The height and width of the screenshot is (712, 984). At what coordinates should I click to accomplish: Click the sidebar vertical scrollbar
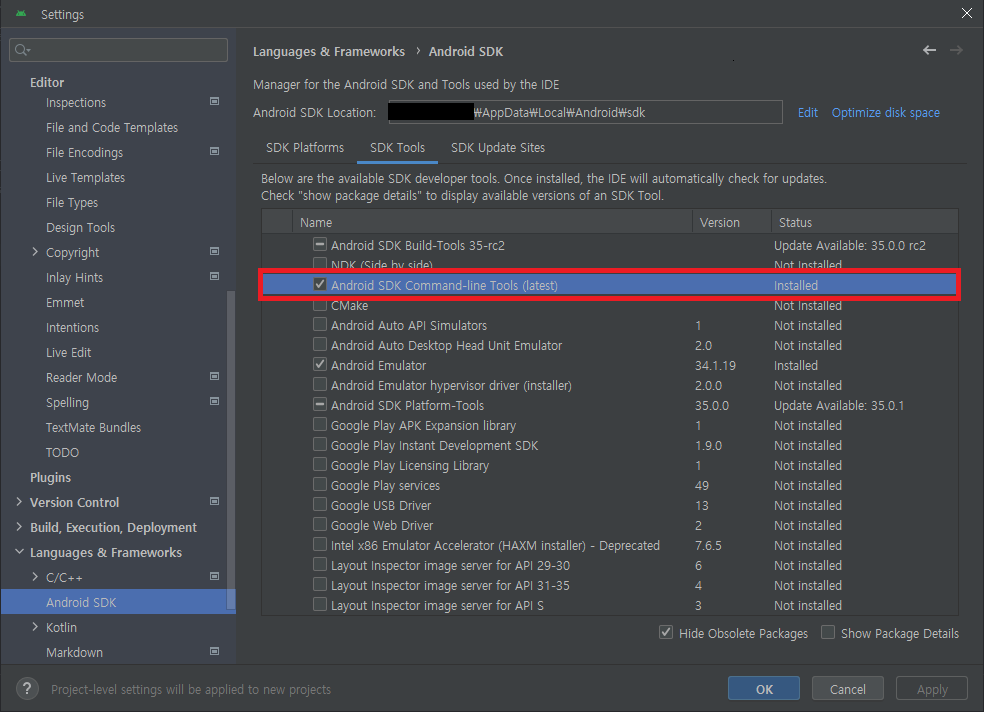tap(231, 450)
